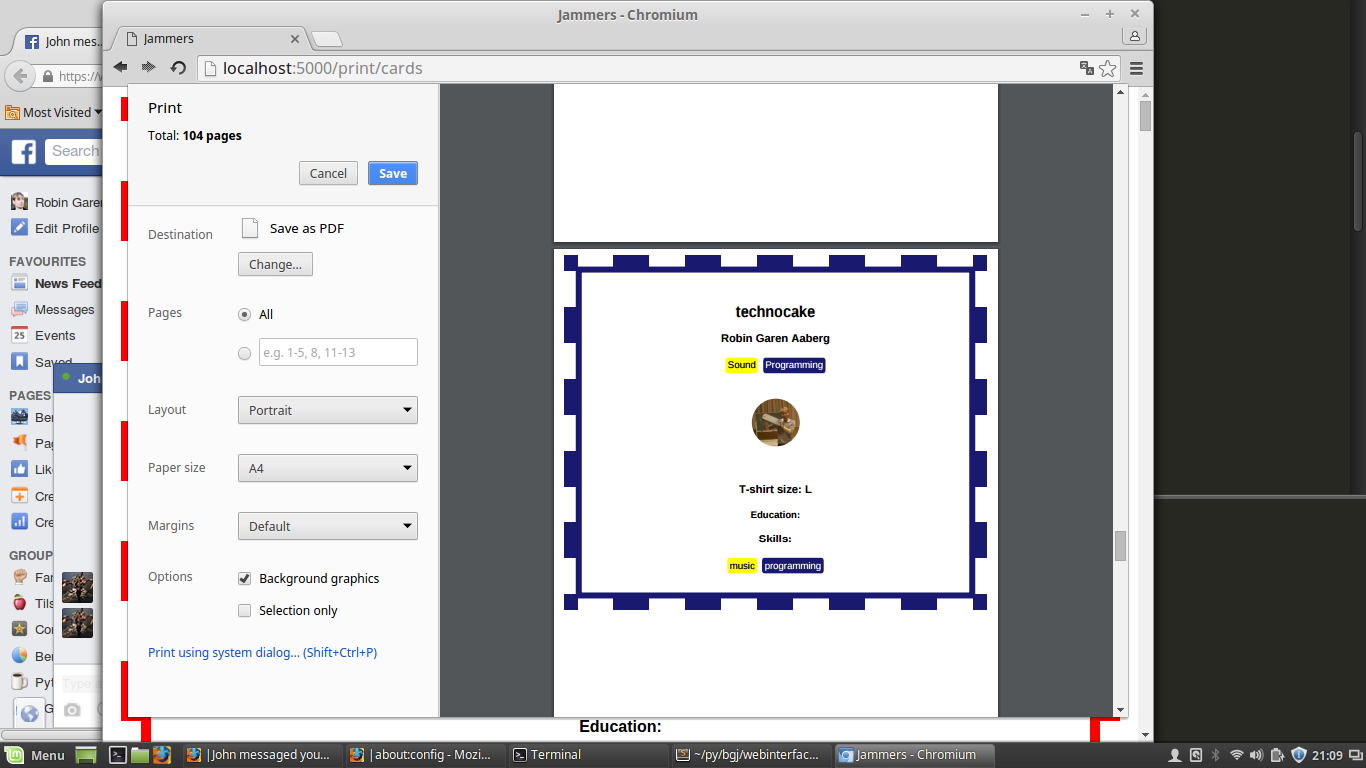Screen dimensions: 1366x768
Task: Click the translate icon in address bar
Action: pos(1086,68)
